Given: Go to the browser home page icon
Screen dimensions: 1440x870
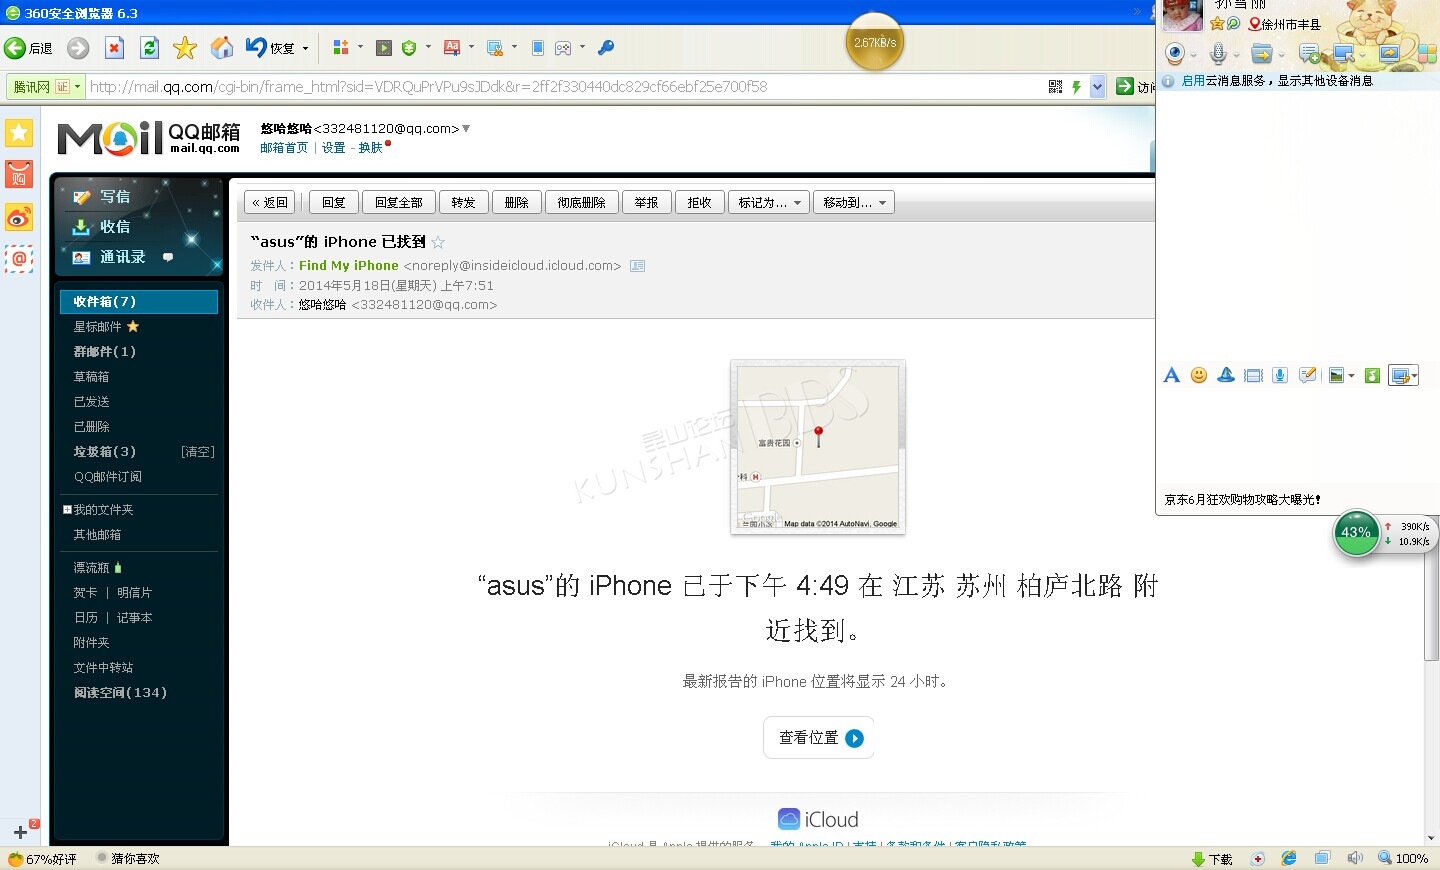Looking at the screenshot, I should tap(222, 48).
